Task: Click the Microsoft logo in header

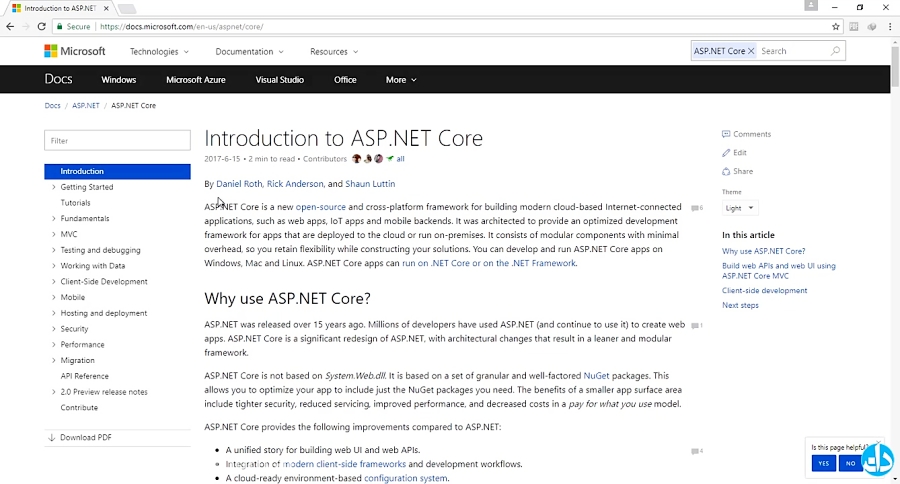Action: pyautogui.click(x=75, y=51)
